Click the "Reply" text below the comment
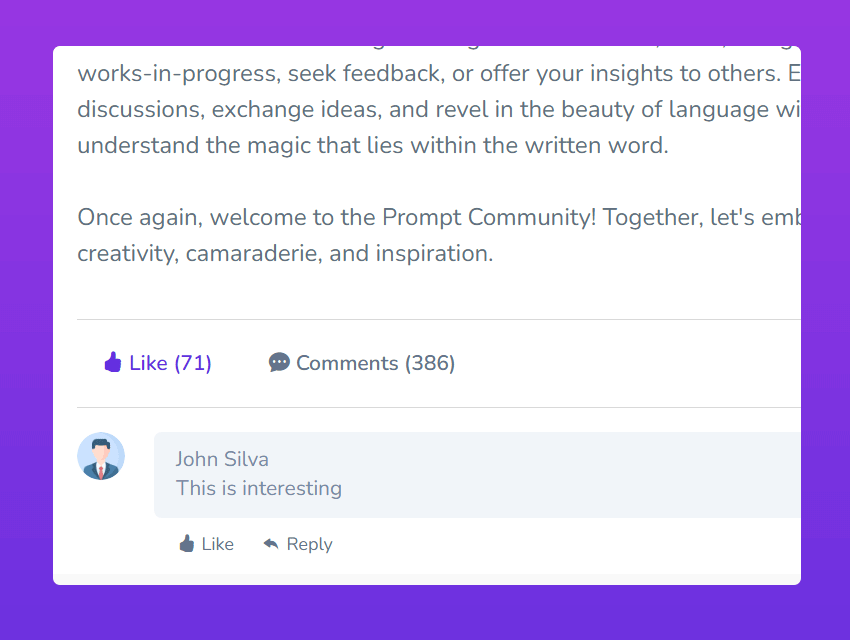Screen dimensions: 850x640 coord(309,544)
